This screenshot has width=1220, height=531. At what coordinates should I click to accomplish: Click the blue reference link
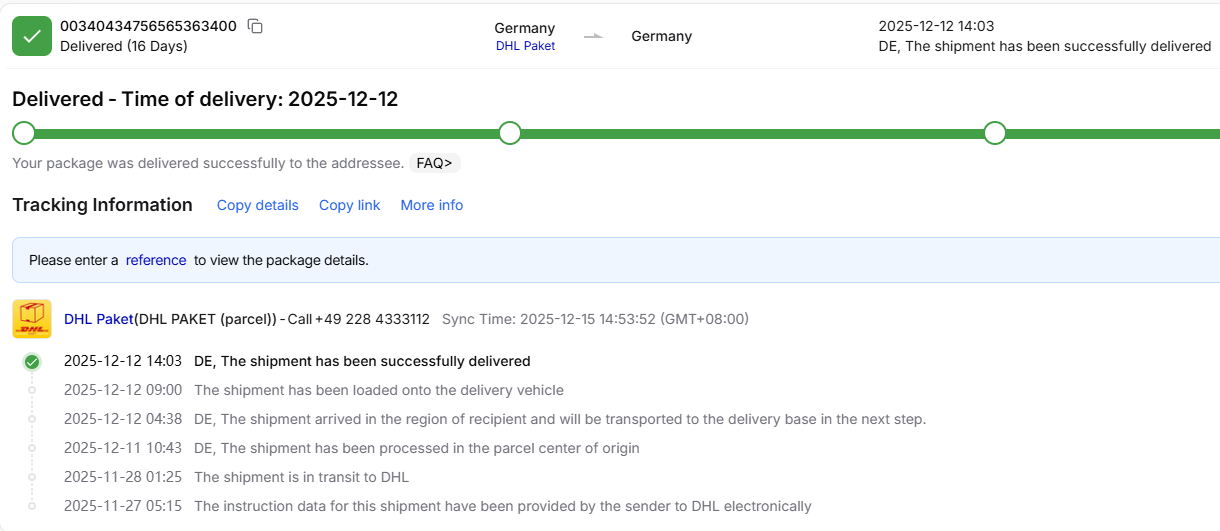point(156,260)
